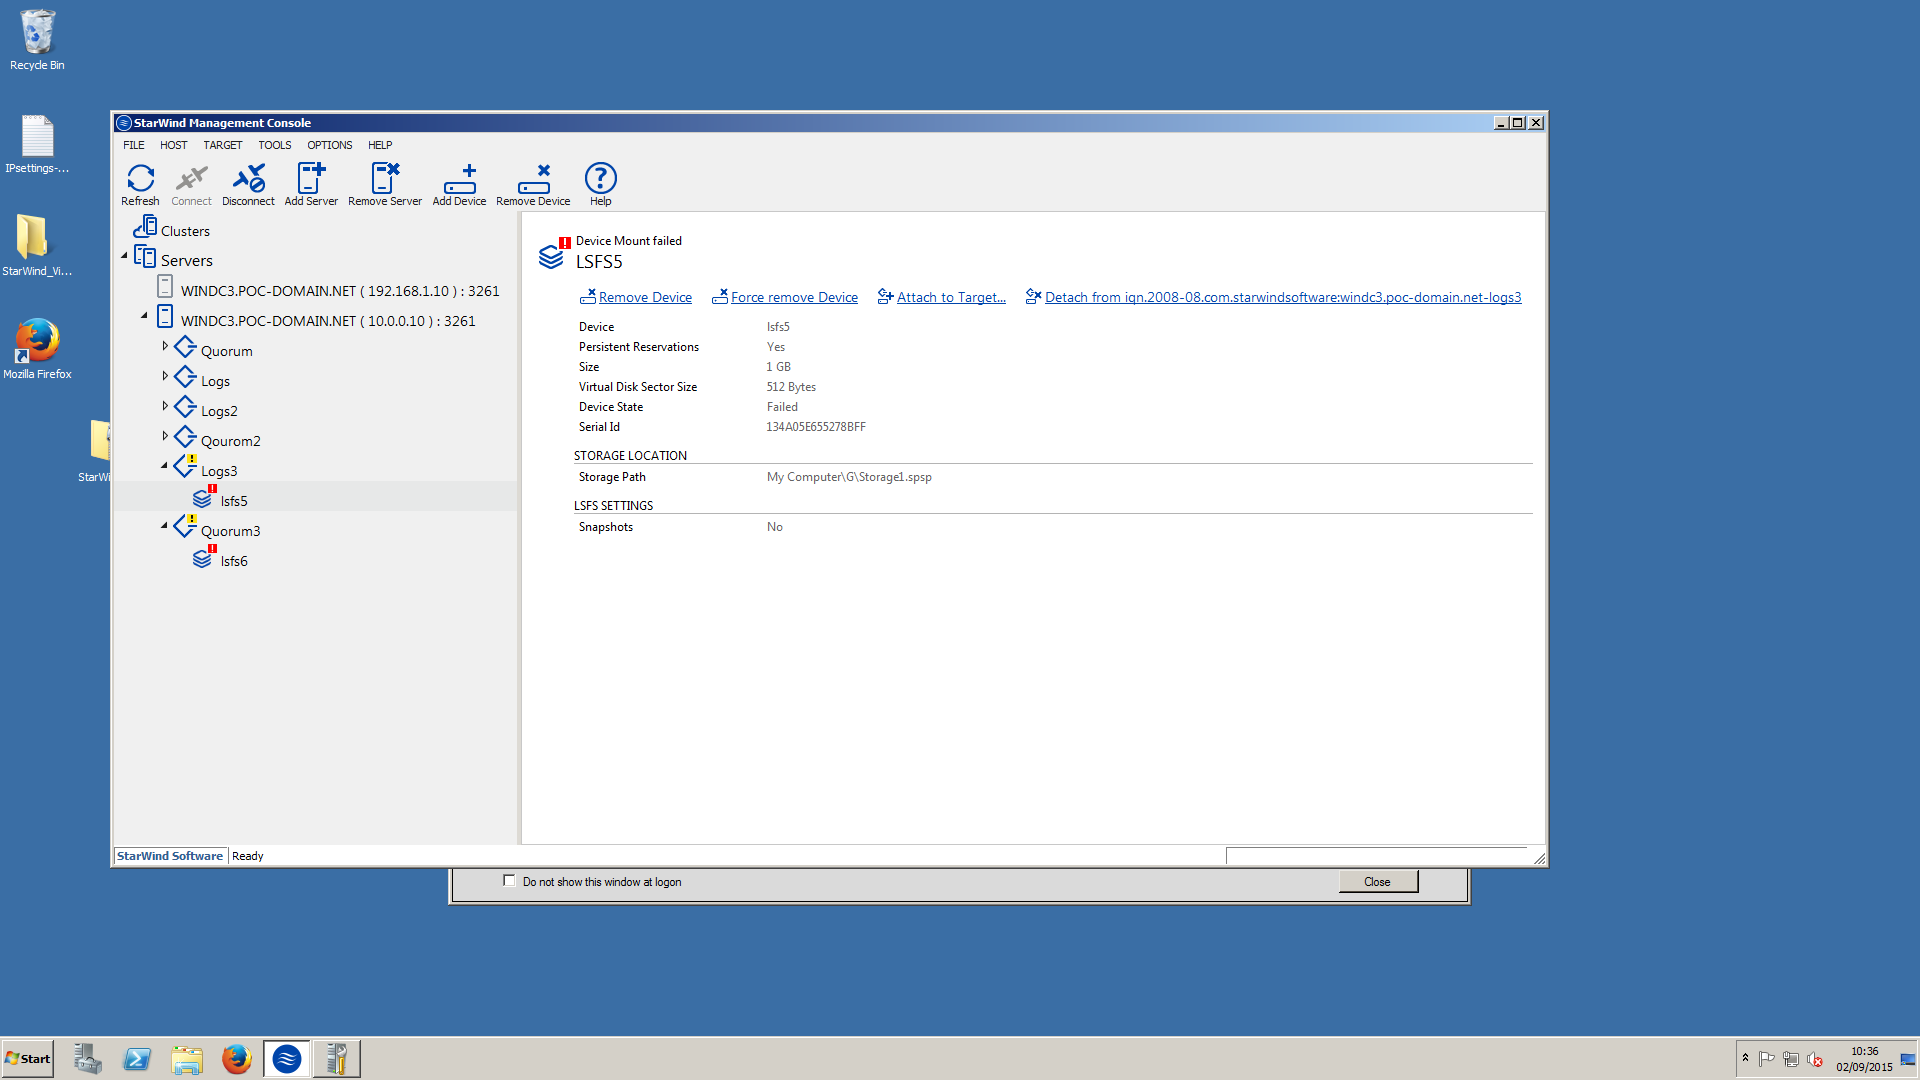Select the Qourom2 target icon
This screenshot has height=1080, width=1920.
coord(185,437)
